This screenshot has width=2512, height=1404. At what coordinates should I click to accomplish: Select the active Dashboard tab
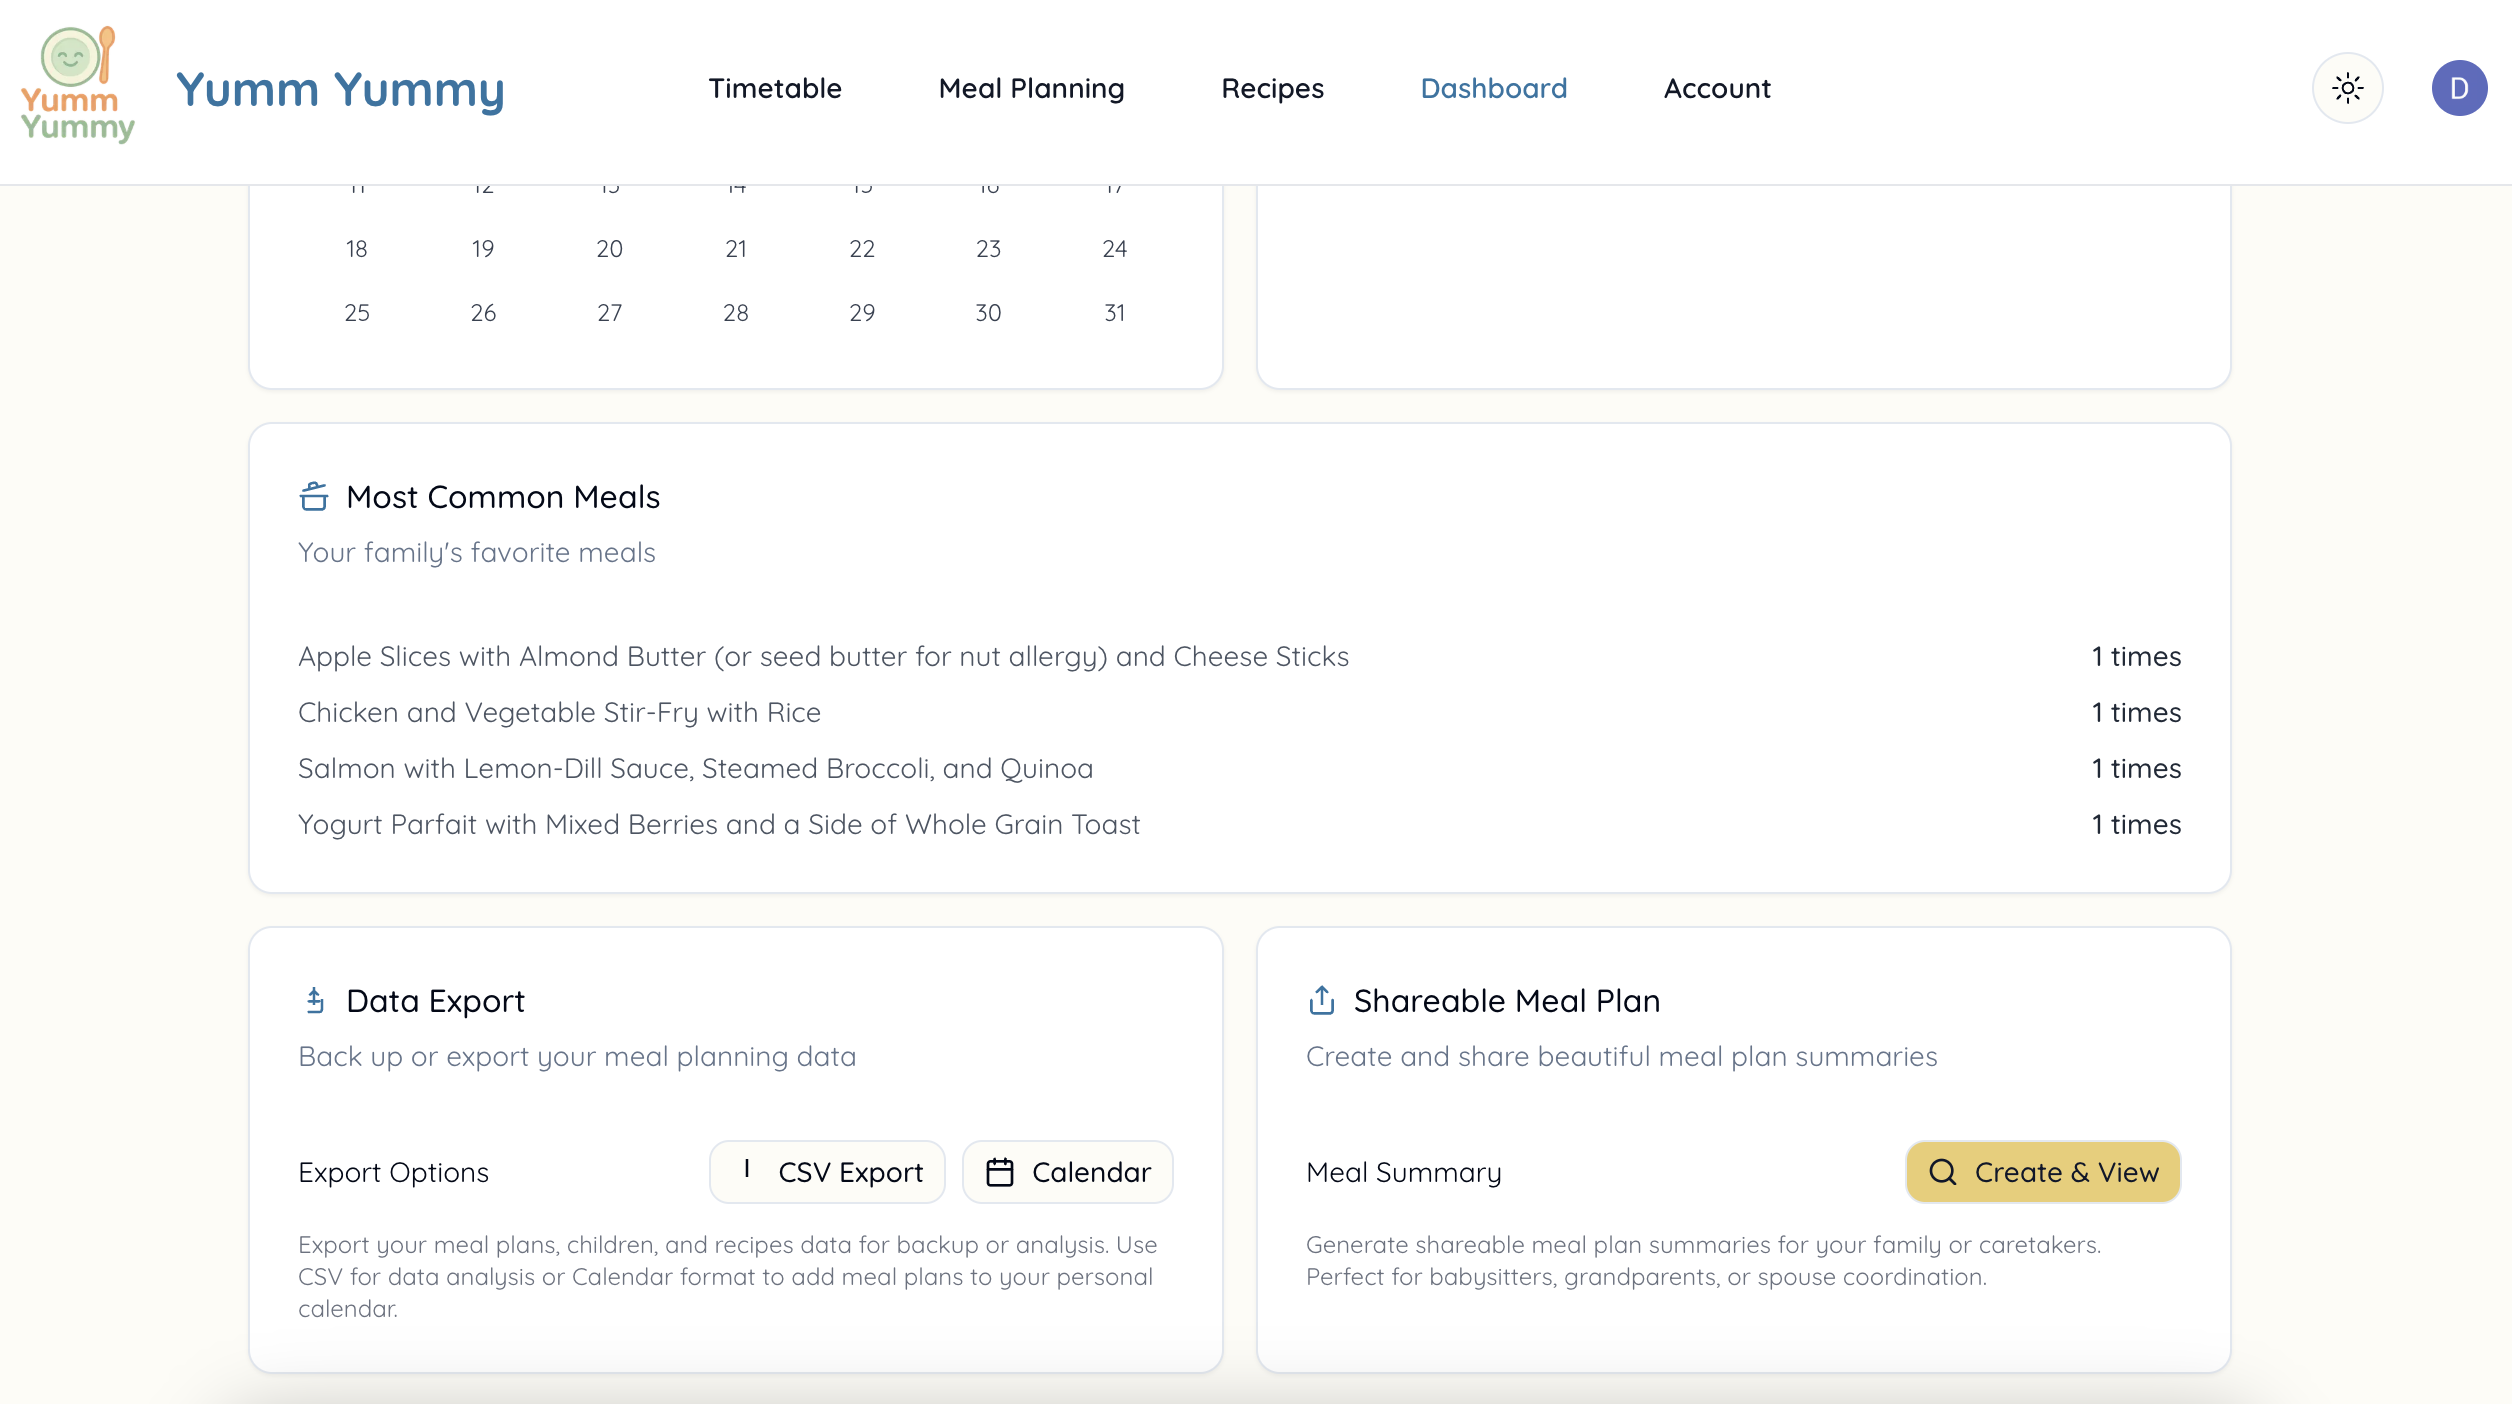pos(1494,89)
